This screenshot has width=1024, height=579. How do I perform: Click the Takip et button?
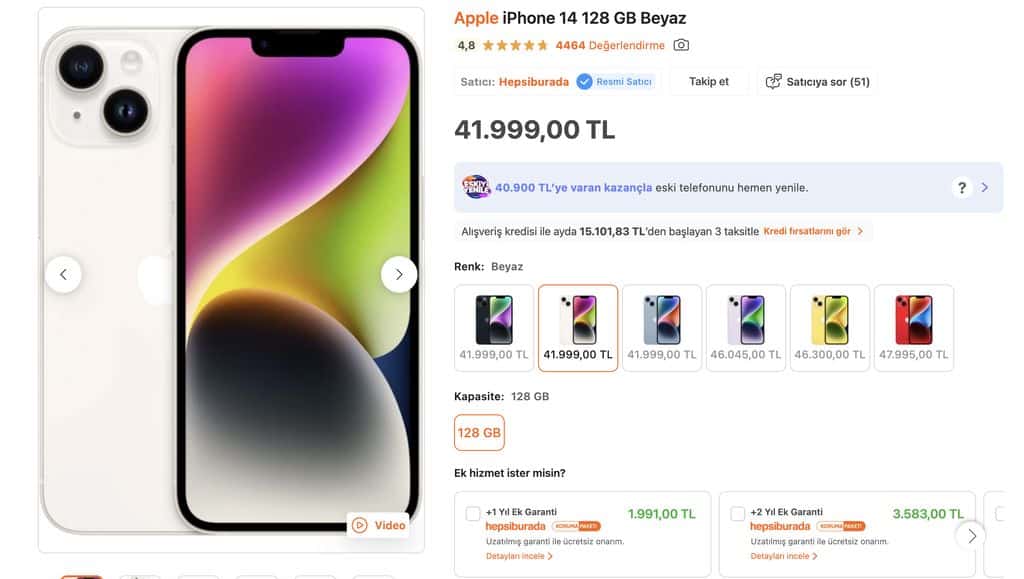tap(709, 82)
